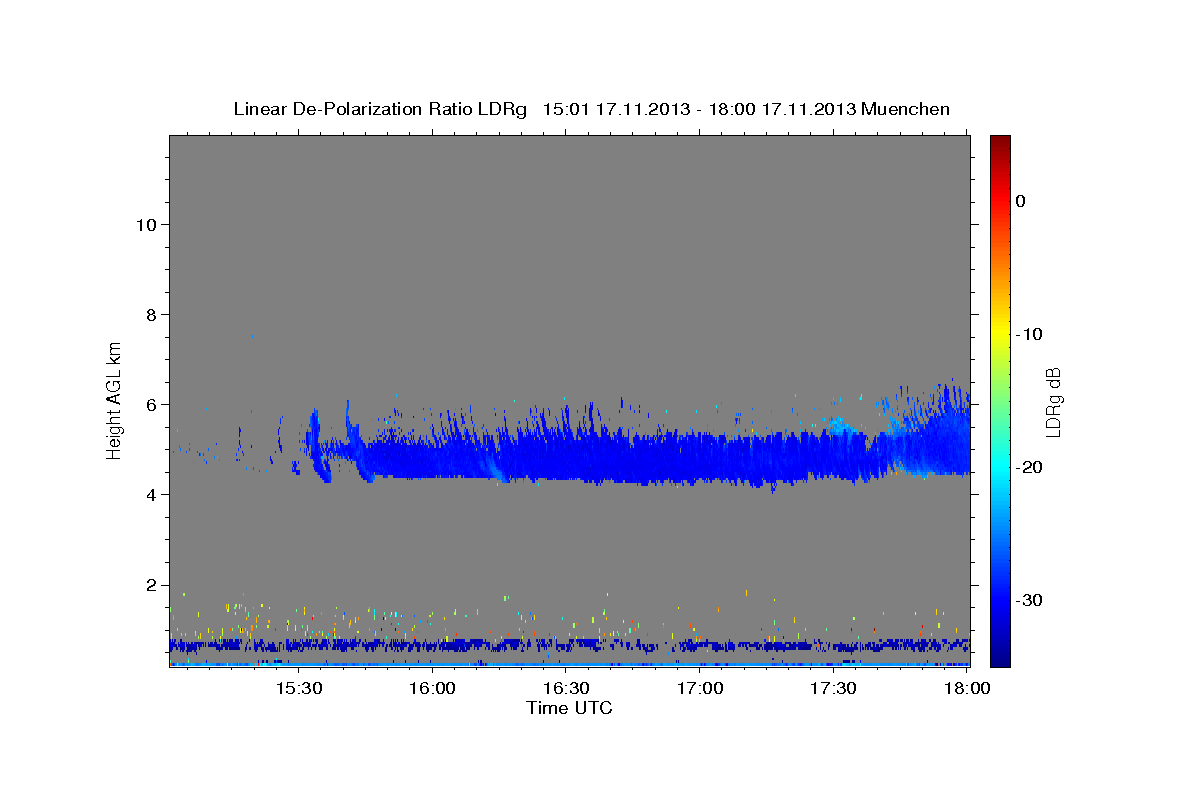Click the 'Muenchen' location in the title
This screenshot has height=800, width=1200.
[x=906, y=109]
